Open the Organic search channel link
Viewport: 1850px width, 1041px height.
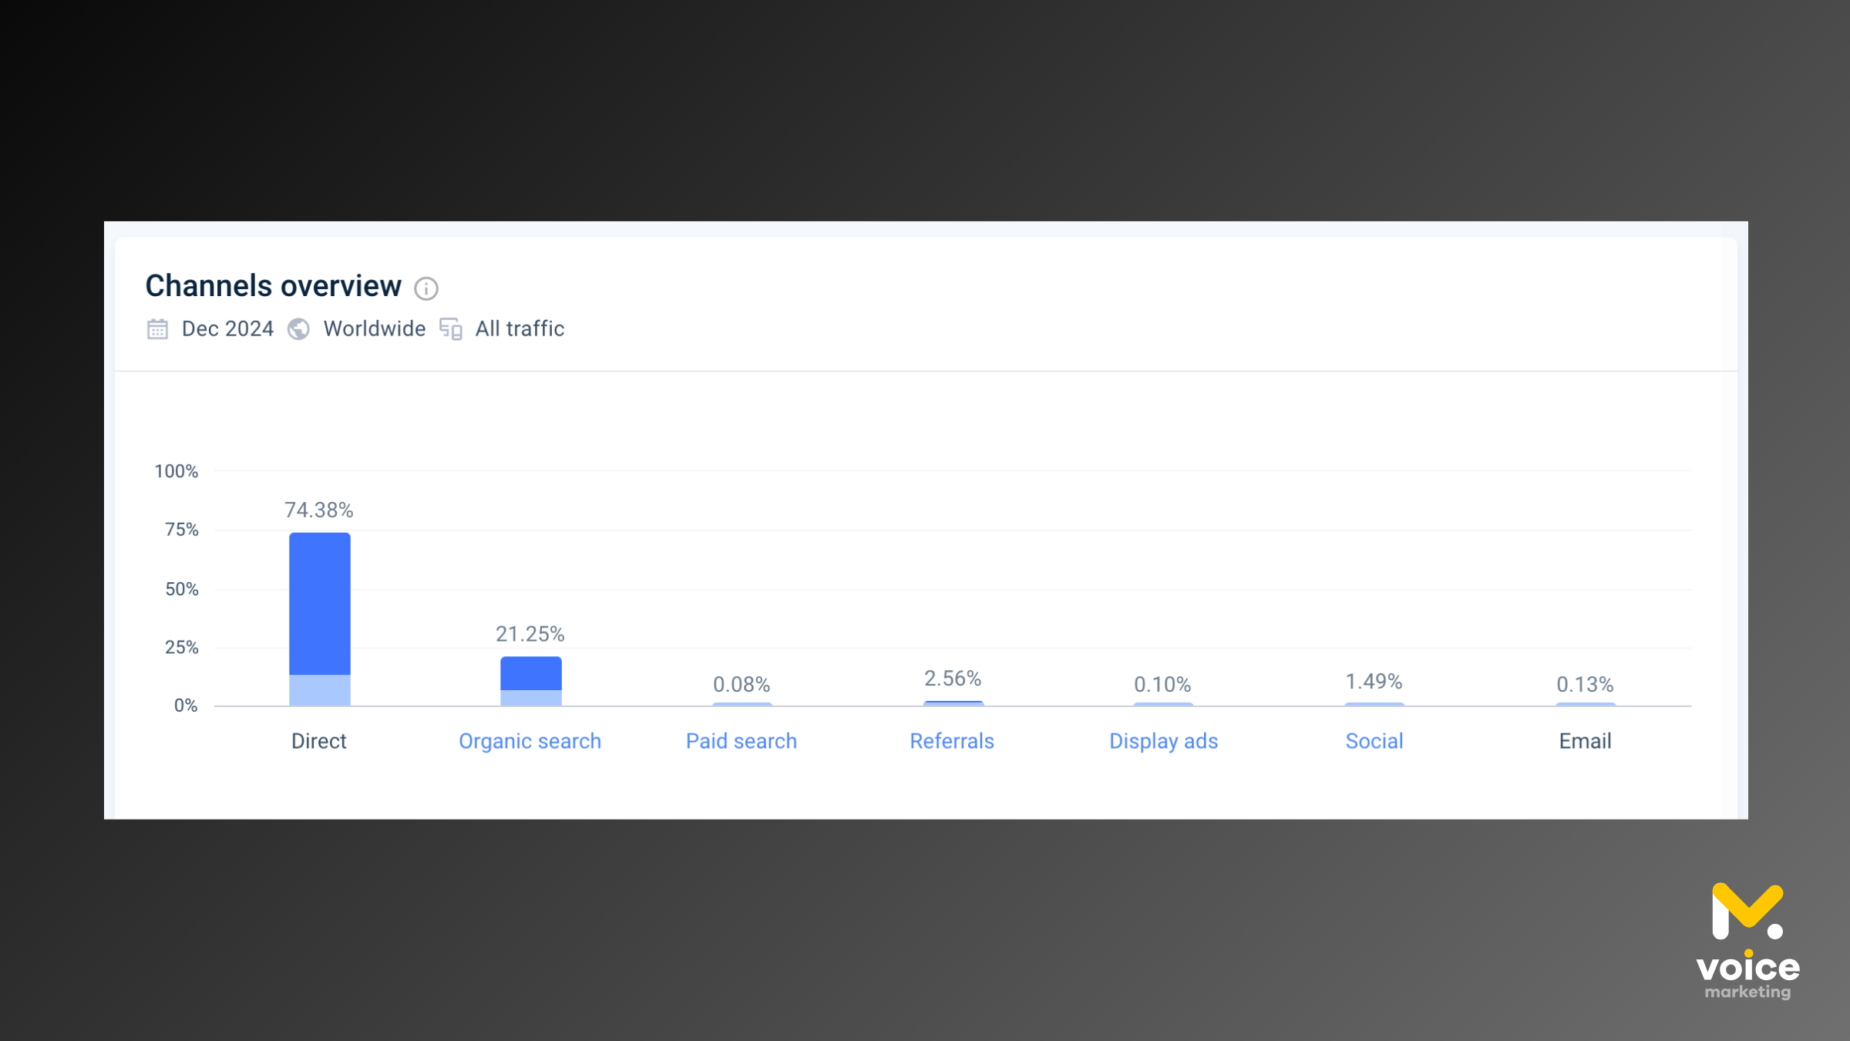pos(529,741)
